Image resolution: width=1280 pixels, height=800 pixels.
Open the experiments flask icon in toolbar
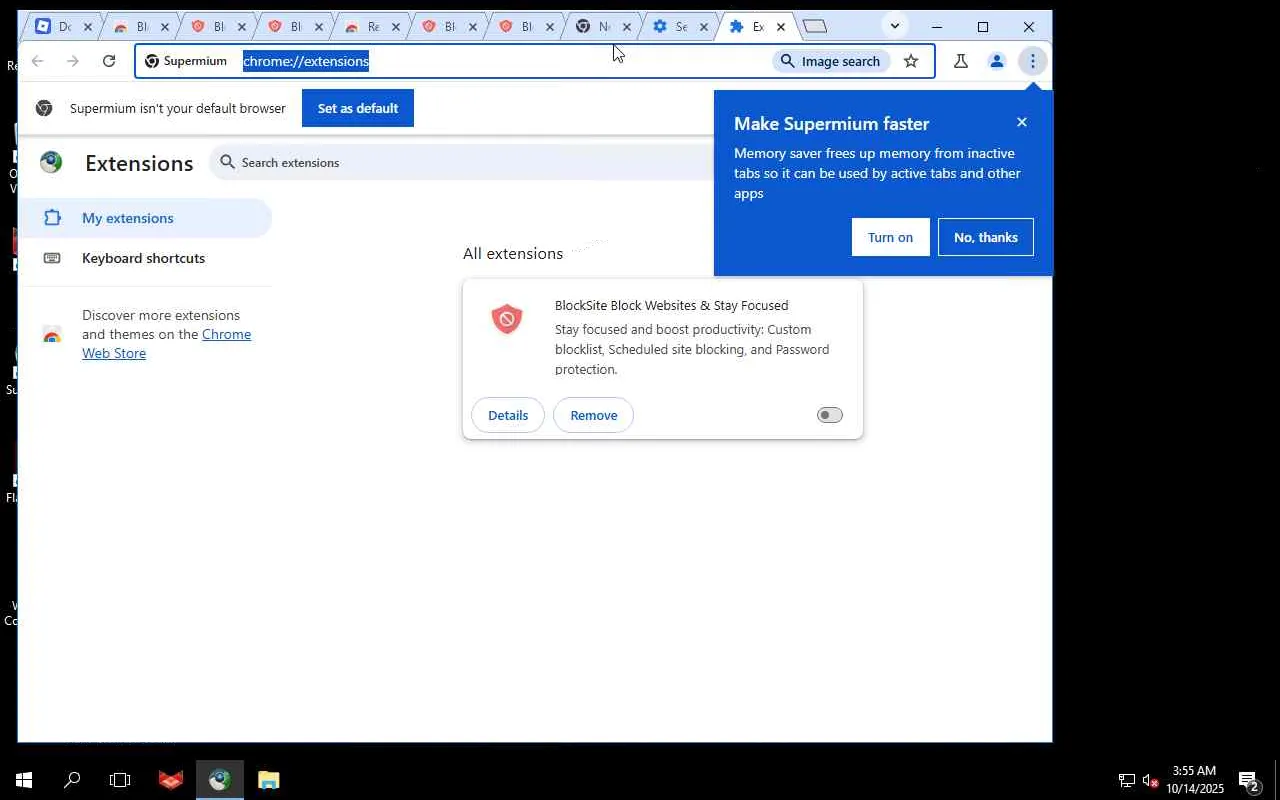point(961,61)
